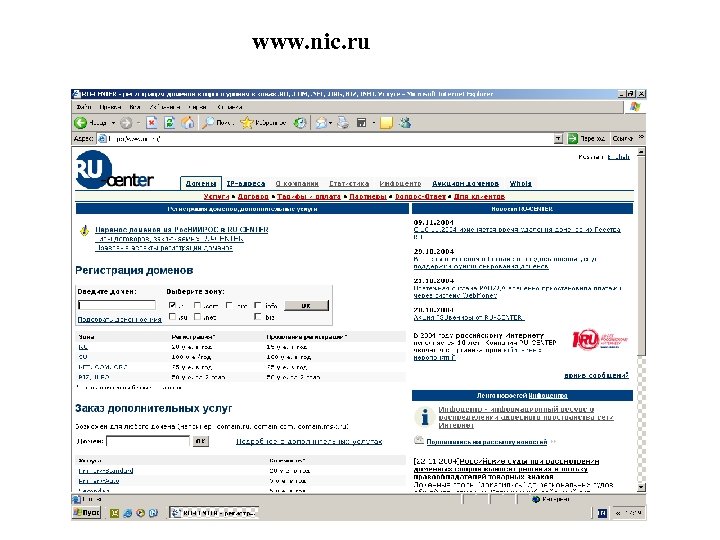Click the Forward arrow button in toolbar
720x540 pixels.
coord(126,123)
